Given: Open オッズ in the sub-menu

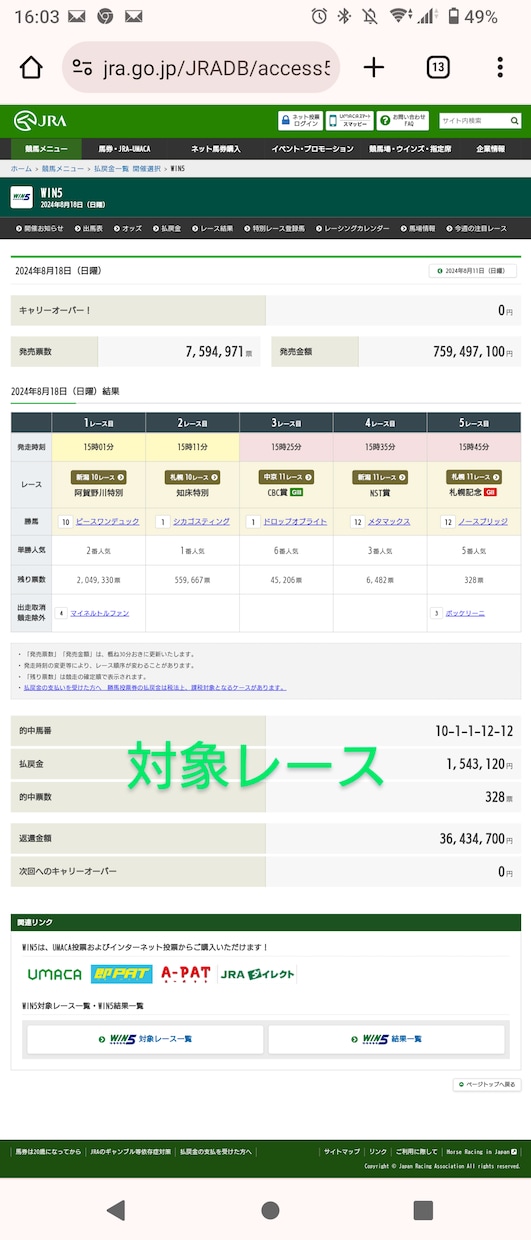Looking at the screenshot, I should (128, 228).
